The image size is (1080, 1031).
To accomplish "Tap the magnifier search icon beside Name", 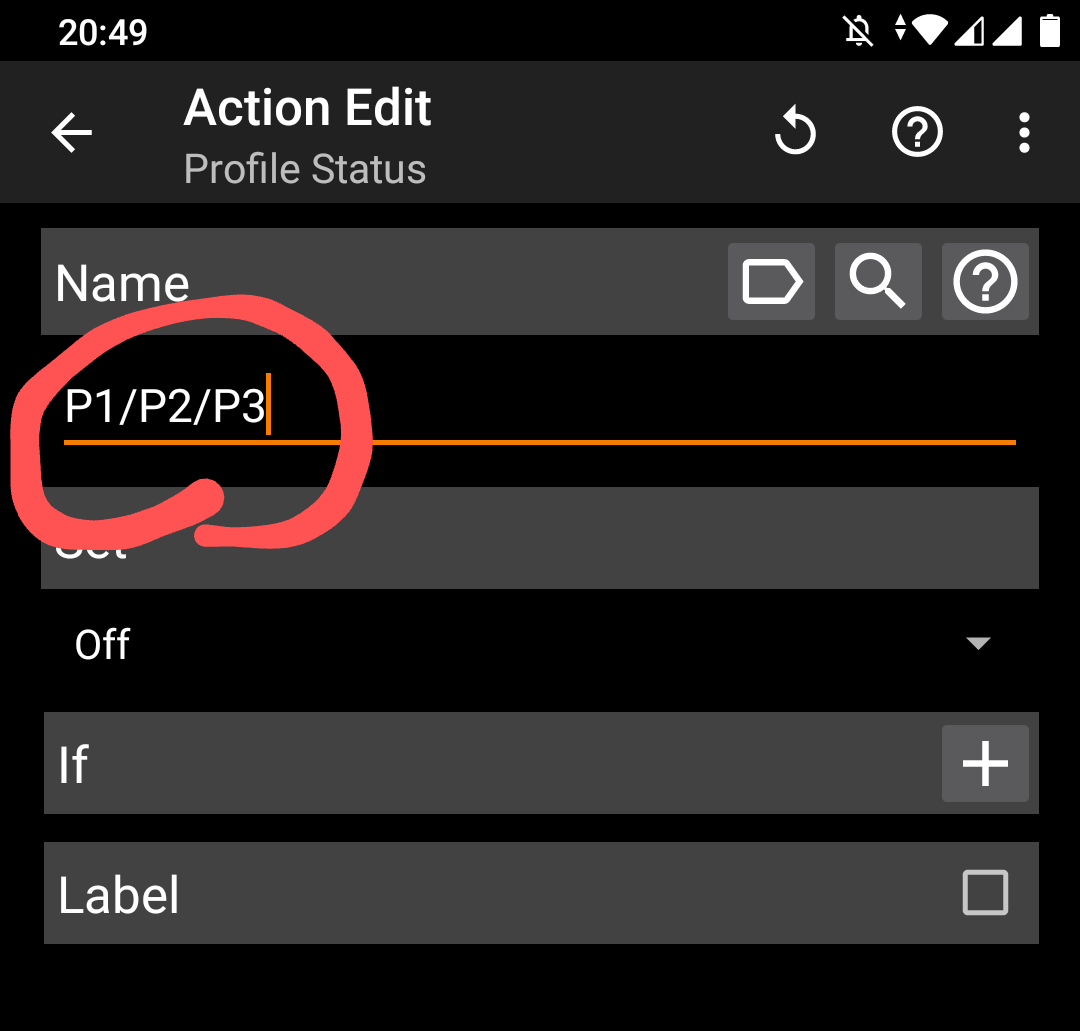I will 878,282.
